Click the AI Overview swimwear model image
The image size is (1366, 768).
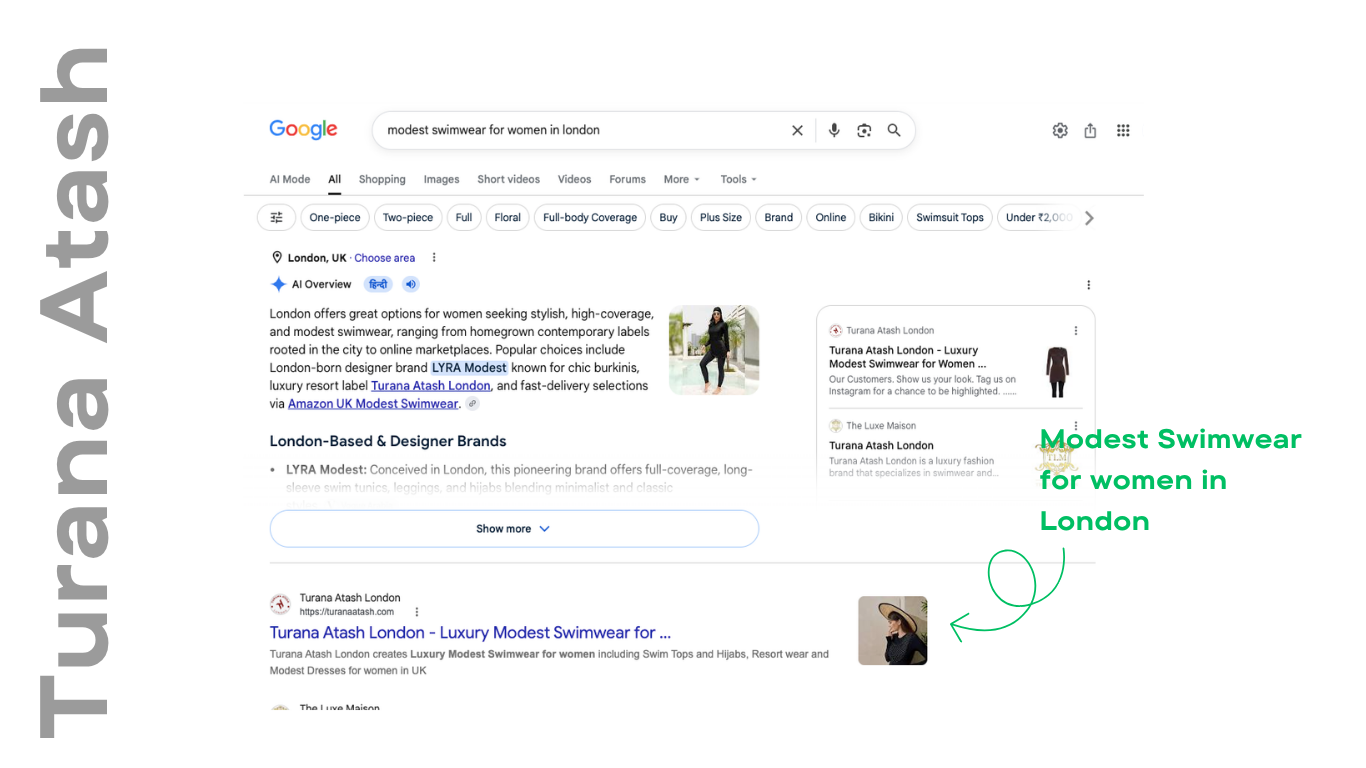pos(714,350)
